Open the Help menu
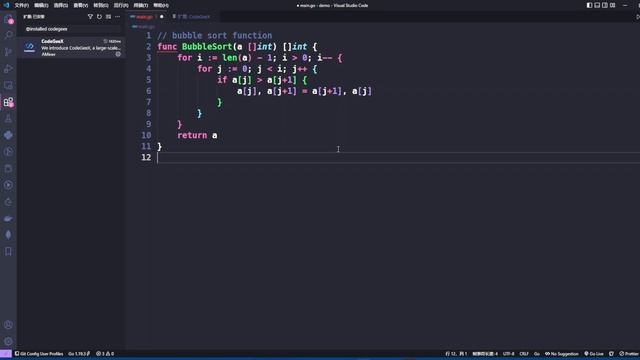Viewport: 640px width, 360px height. click(x=161, y=5)
